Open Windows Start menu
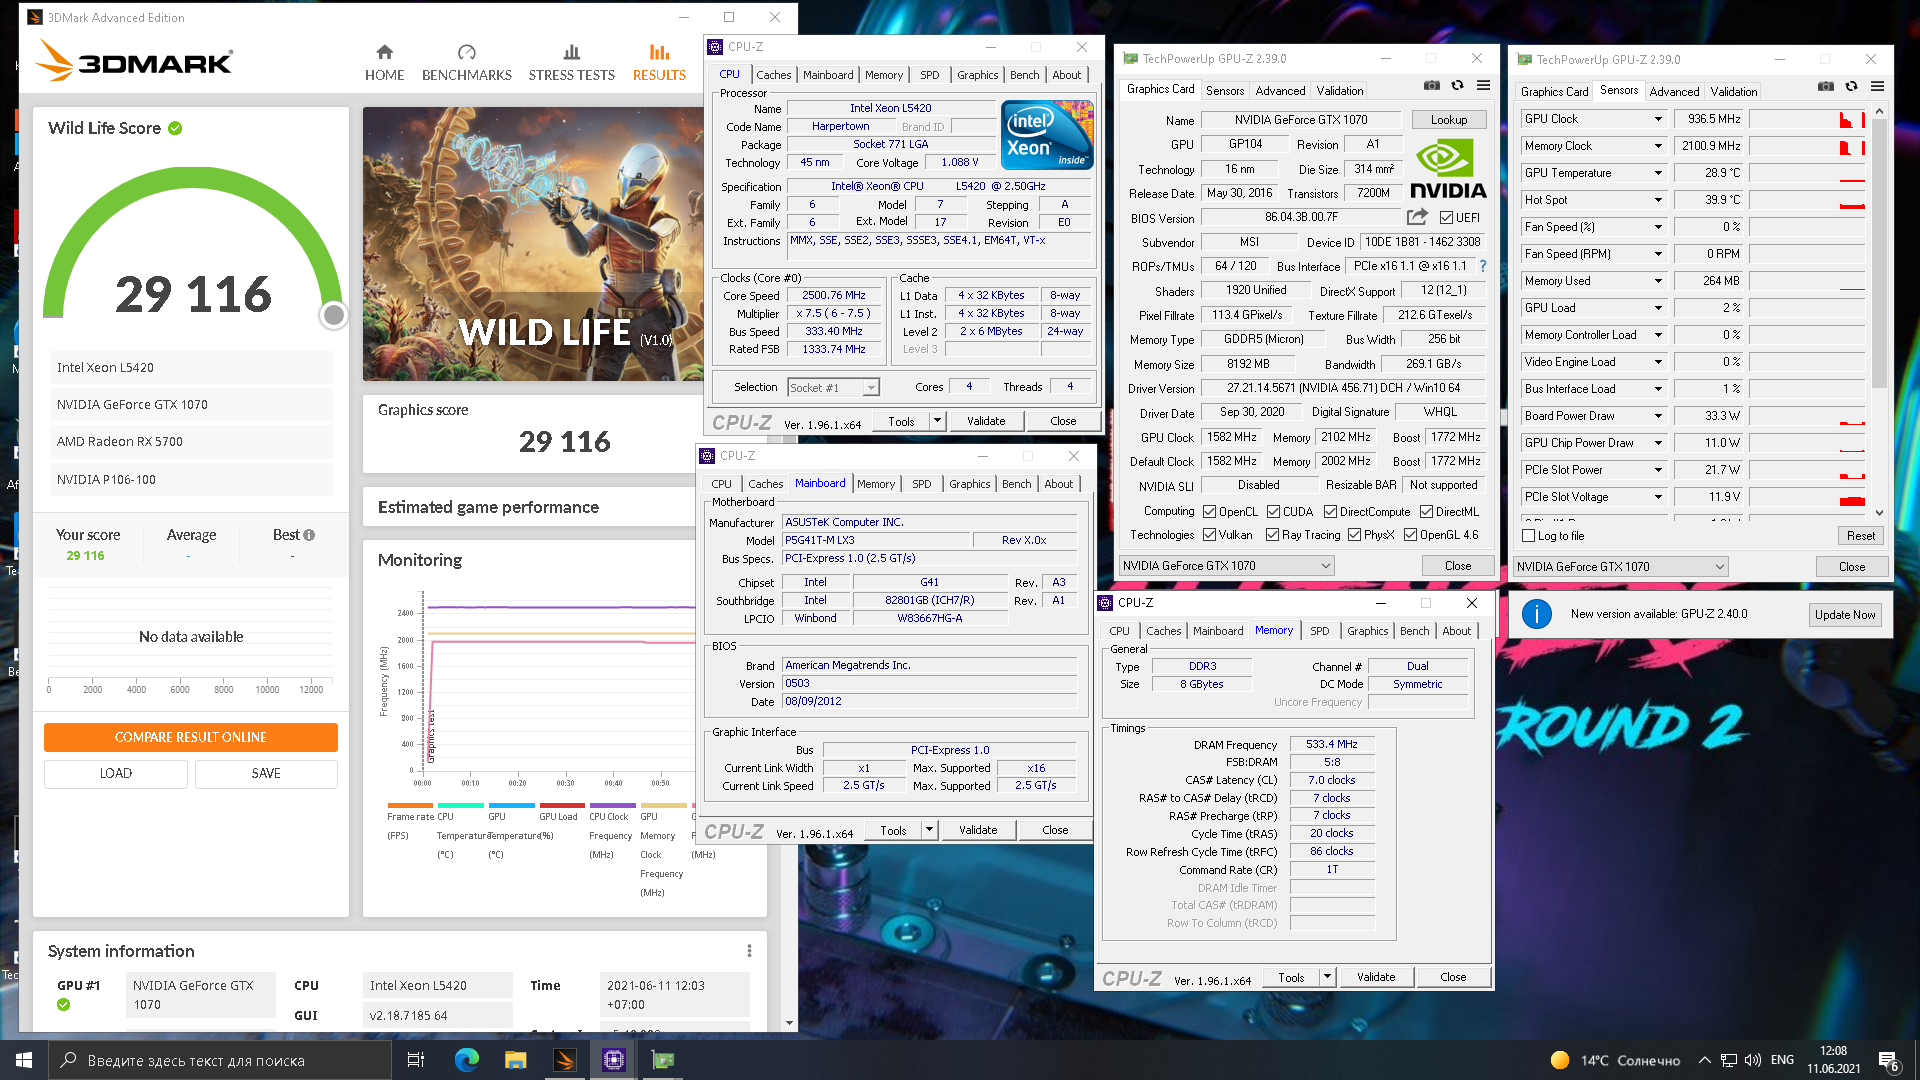Viewport: 1920px width, 1080px height. tap(24, 1060)
